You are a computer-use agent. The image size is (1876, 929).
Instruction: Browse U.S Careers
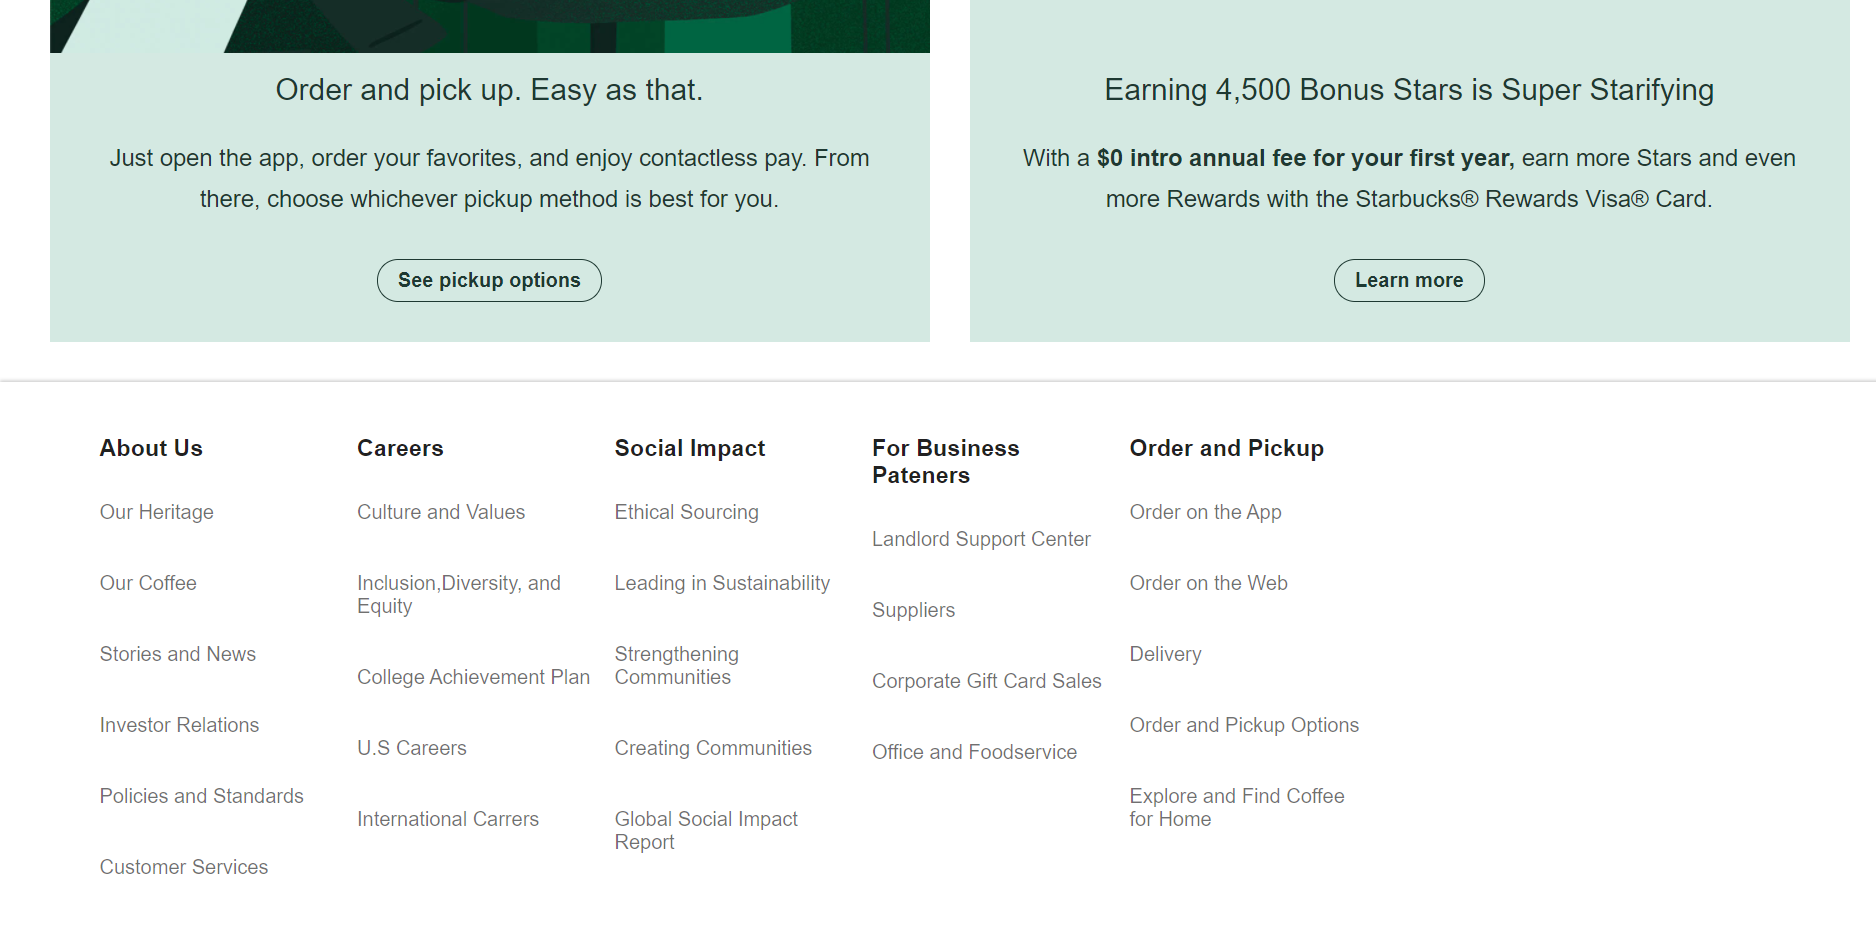click(x=411, y=748)
